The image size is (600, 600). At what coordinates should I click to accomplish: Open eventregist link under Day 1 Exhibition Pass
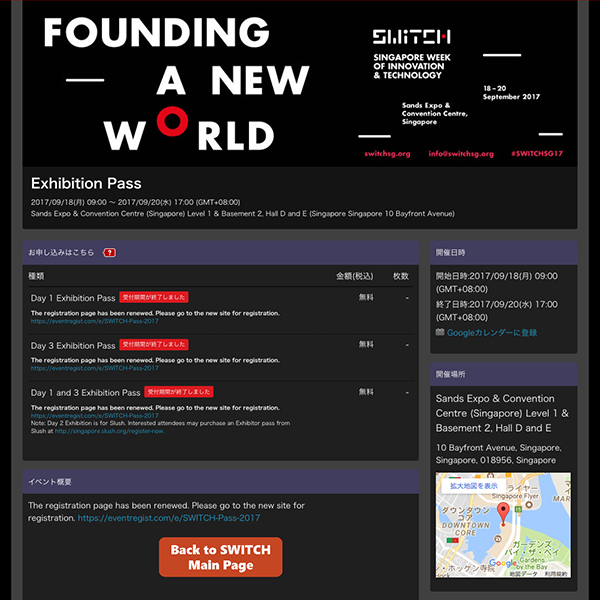pos(94,321)
